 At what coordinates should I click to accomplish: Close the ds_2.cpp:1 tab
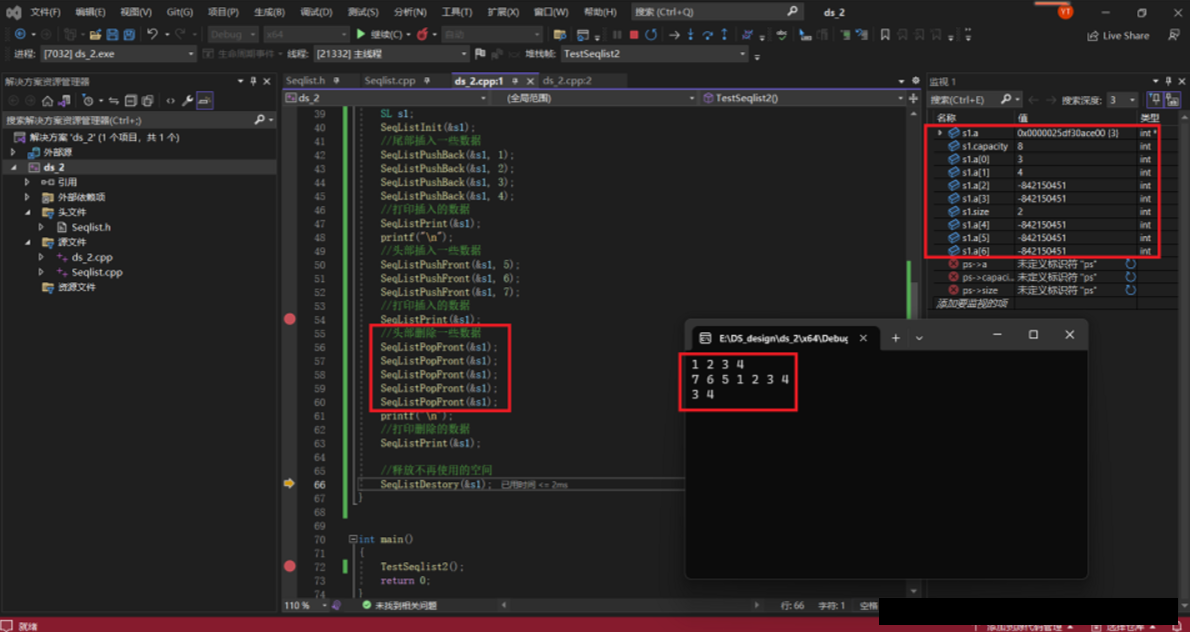(529, 80)
